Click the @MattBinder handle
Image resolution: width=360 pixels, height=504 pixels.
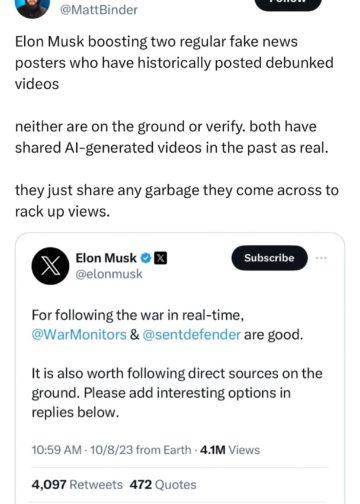click(98, 10)
